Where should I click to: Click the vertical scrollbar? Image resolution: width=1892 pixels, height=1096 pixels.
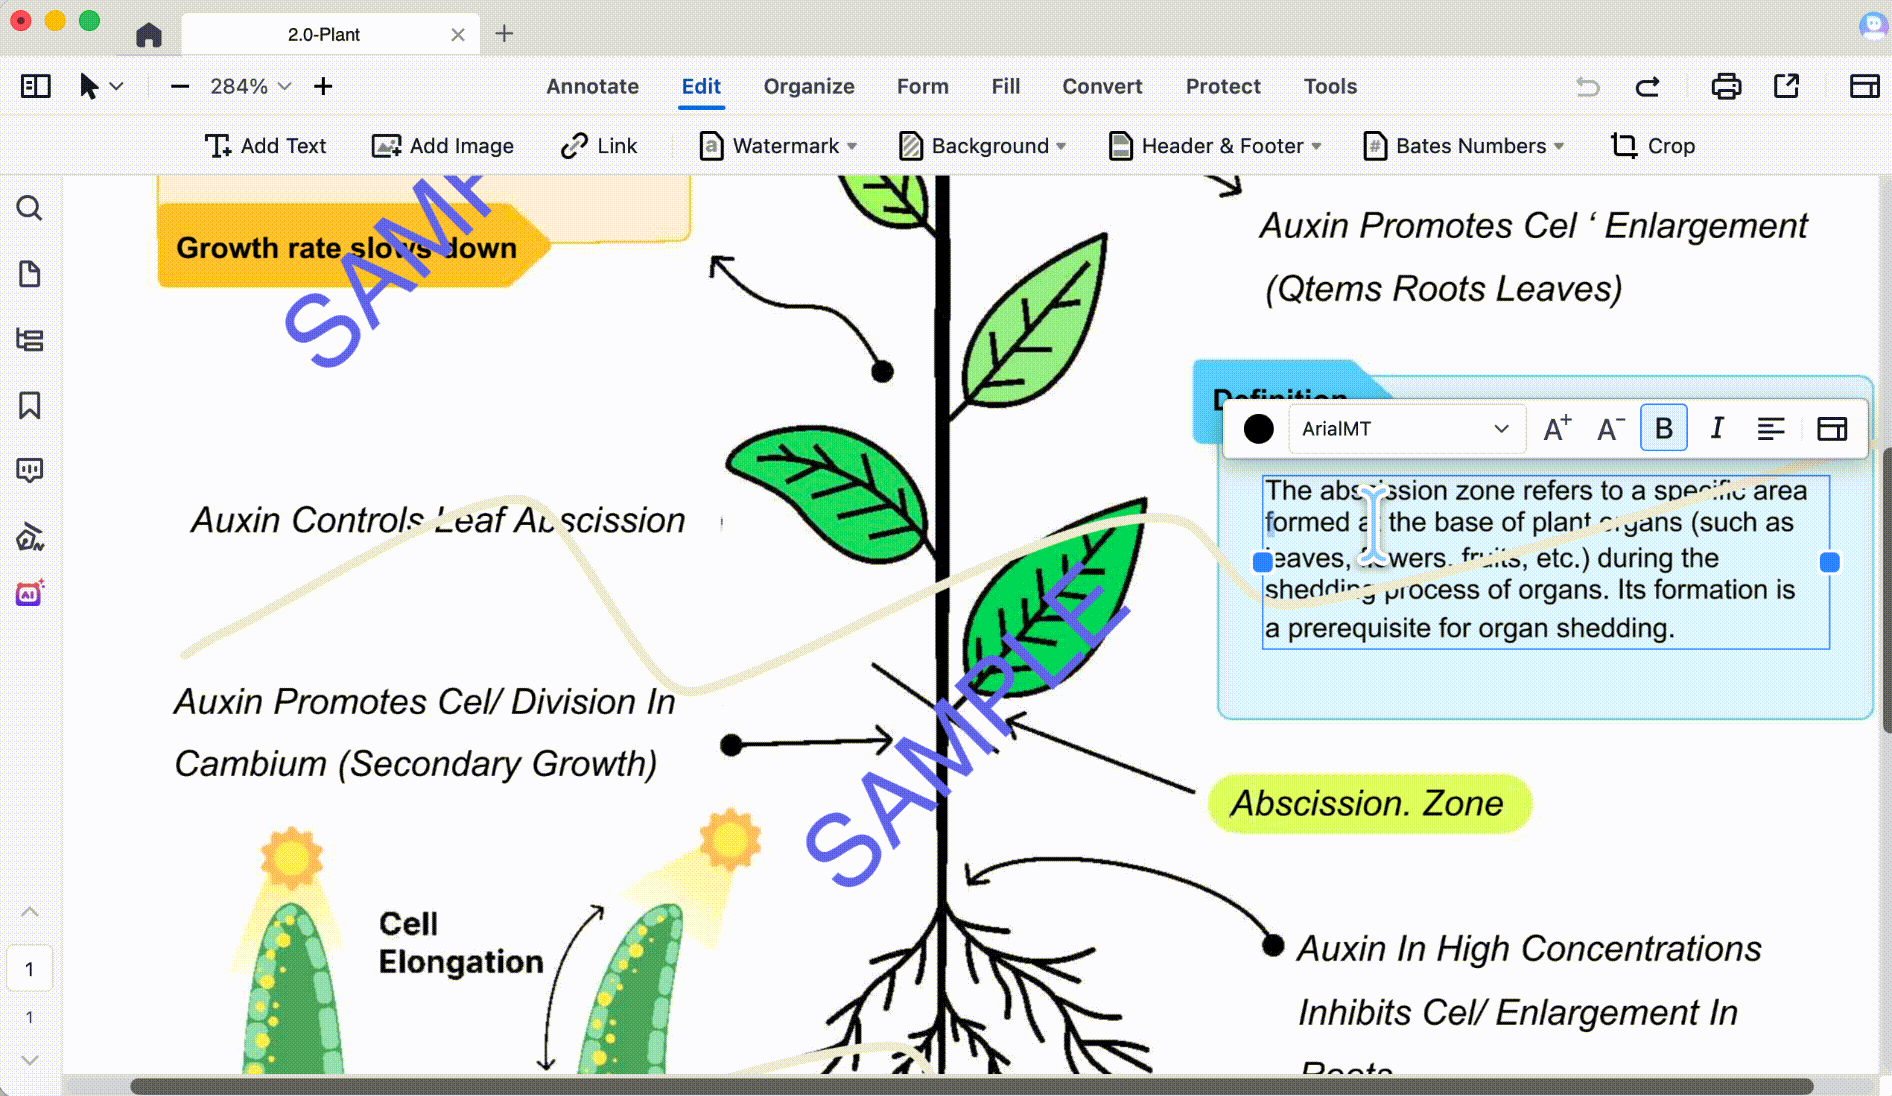tap(1886, 590)
